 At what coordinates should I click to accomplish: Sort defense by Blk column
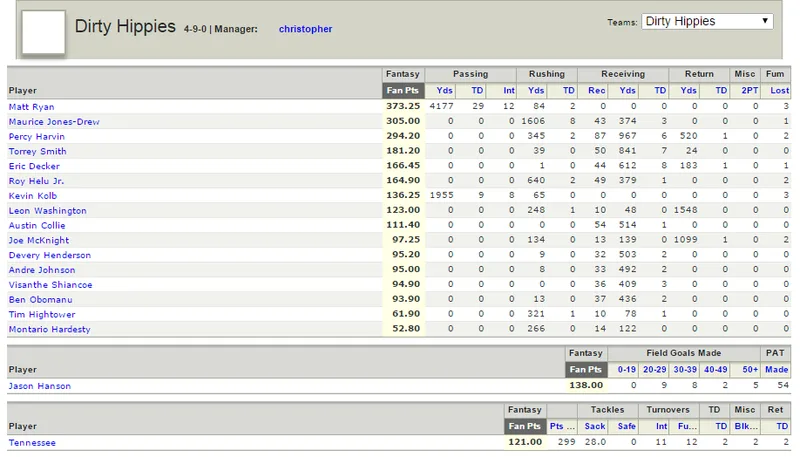tap(746, 426)
